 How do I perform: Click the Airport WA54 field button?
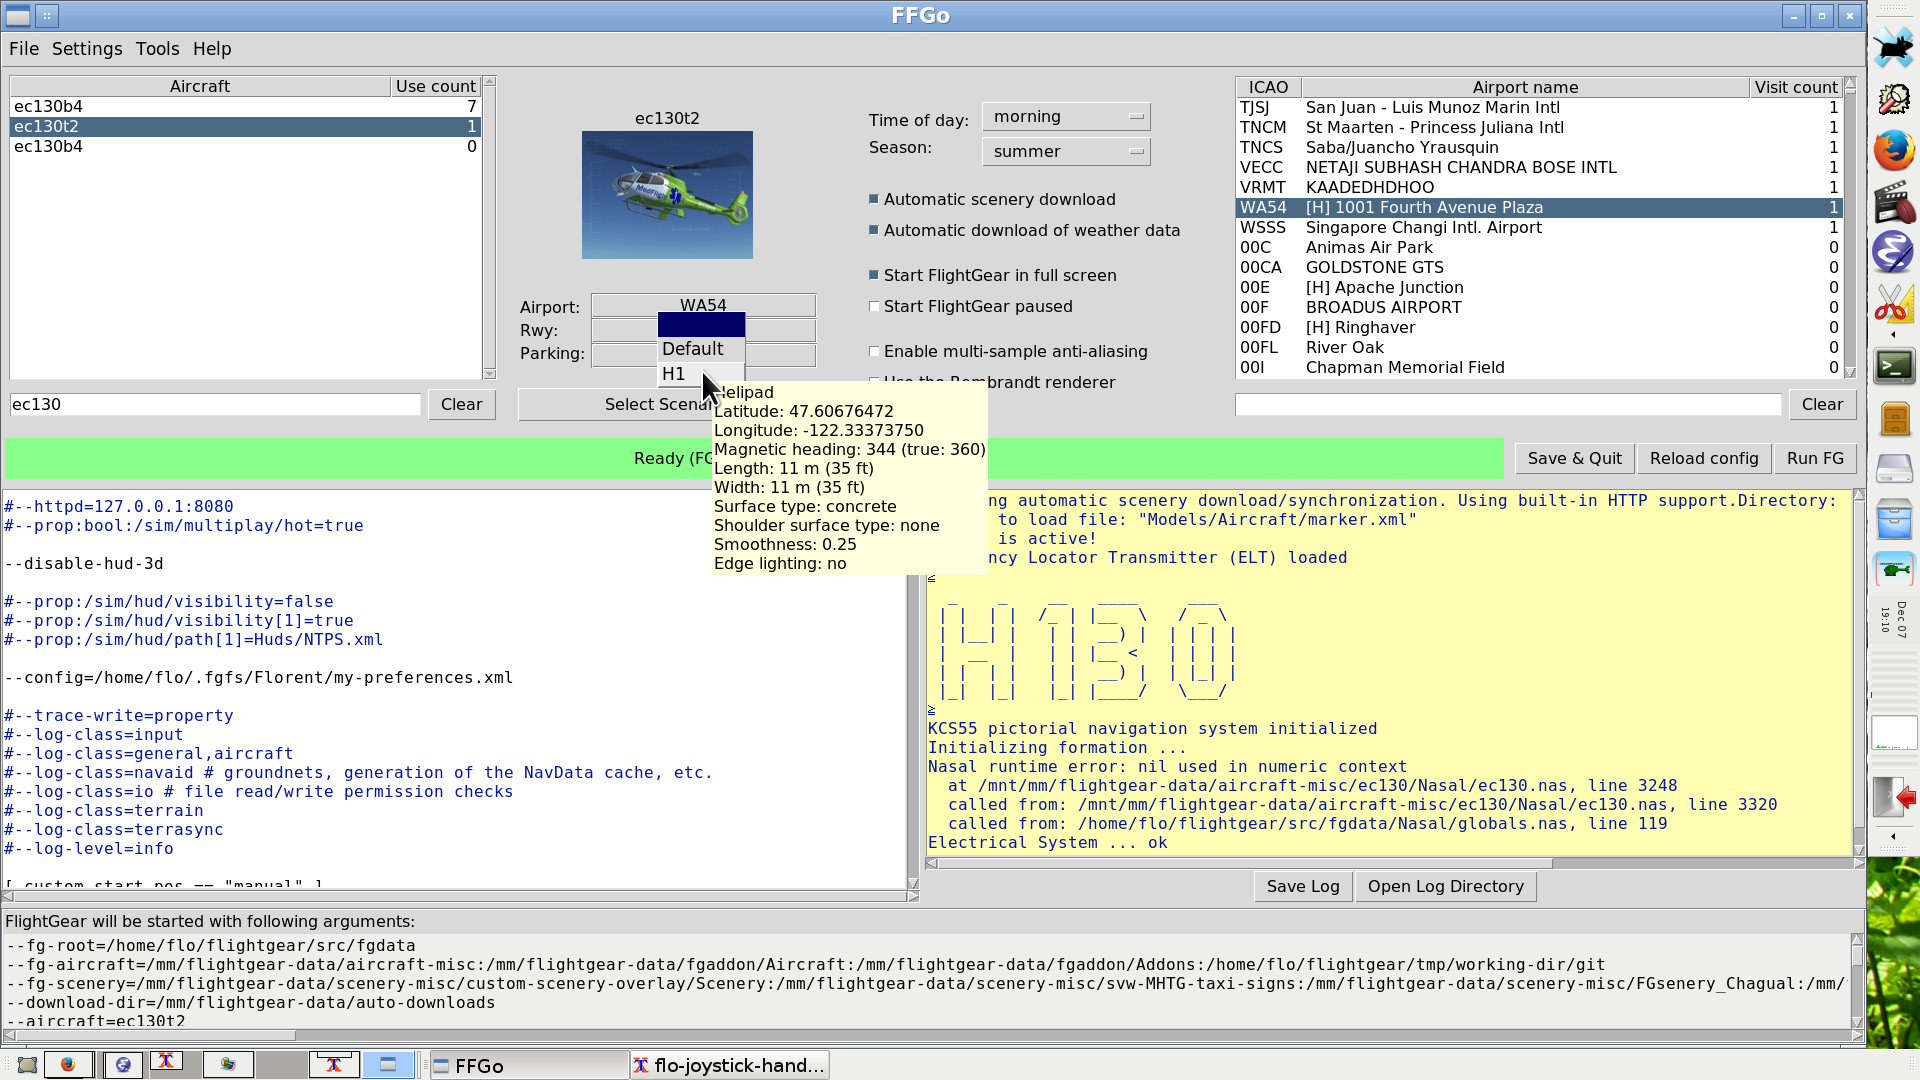pos(703,306)
